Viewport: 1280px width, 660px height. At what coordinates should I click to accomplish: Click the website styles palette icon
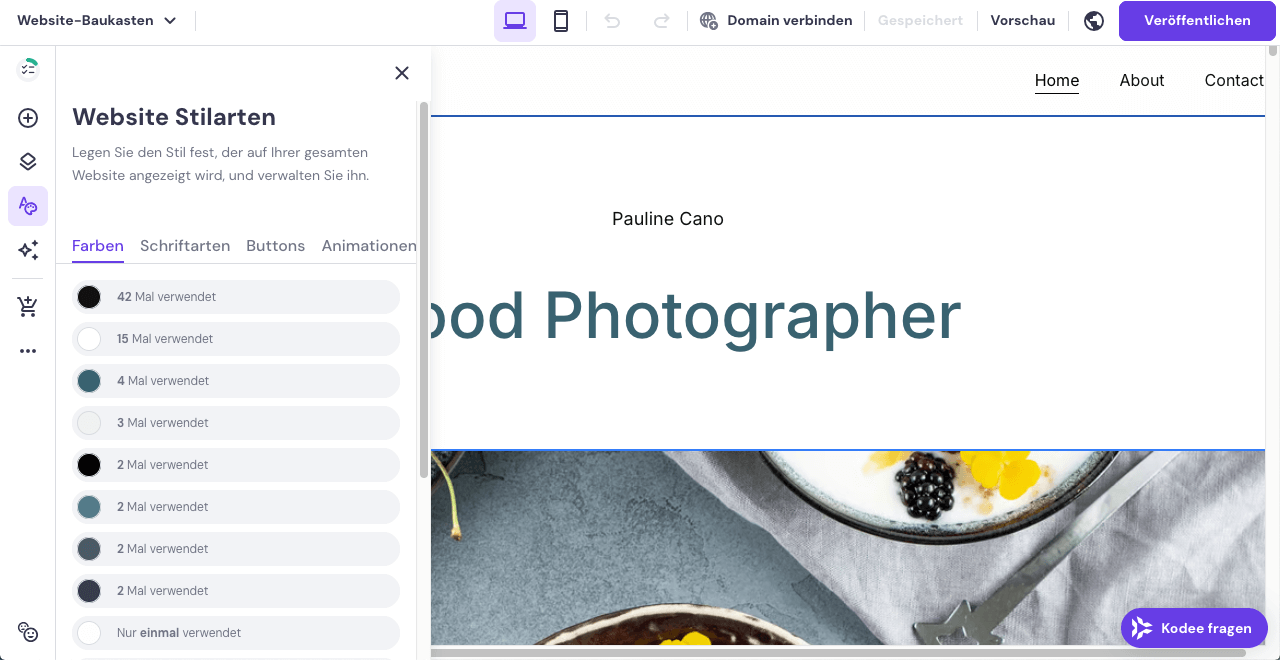pos(28,206)
